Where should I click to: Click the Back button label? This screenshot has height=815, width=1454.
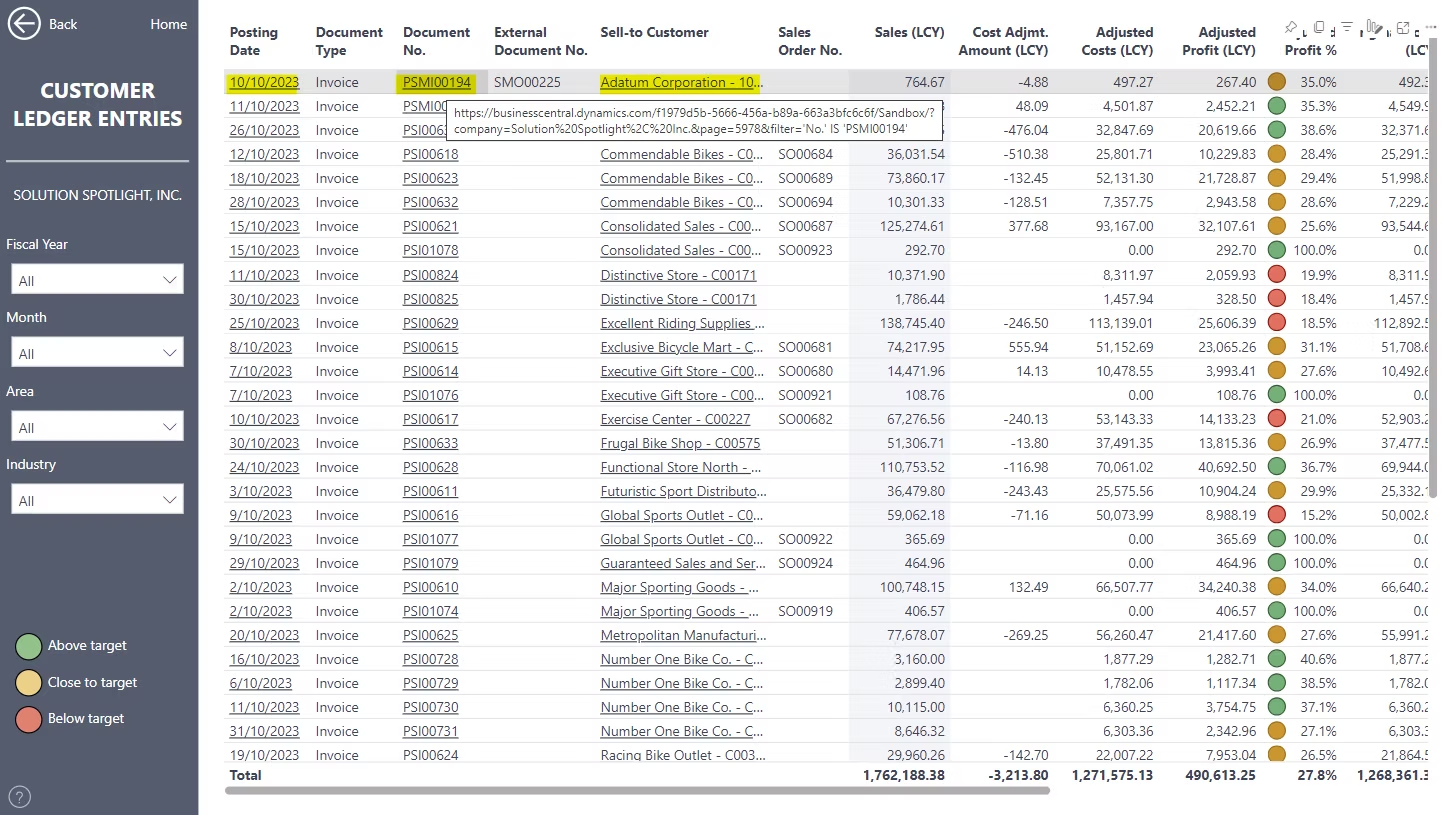[63, 24]
